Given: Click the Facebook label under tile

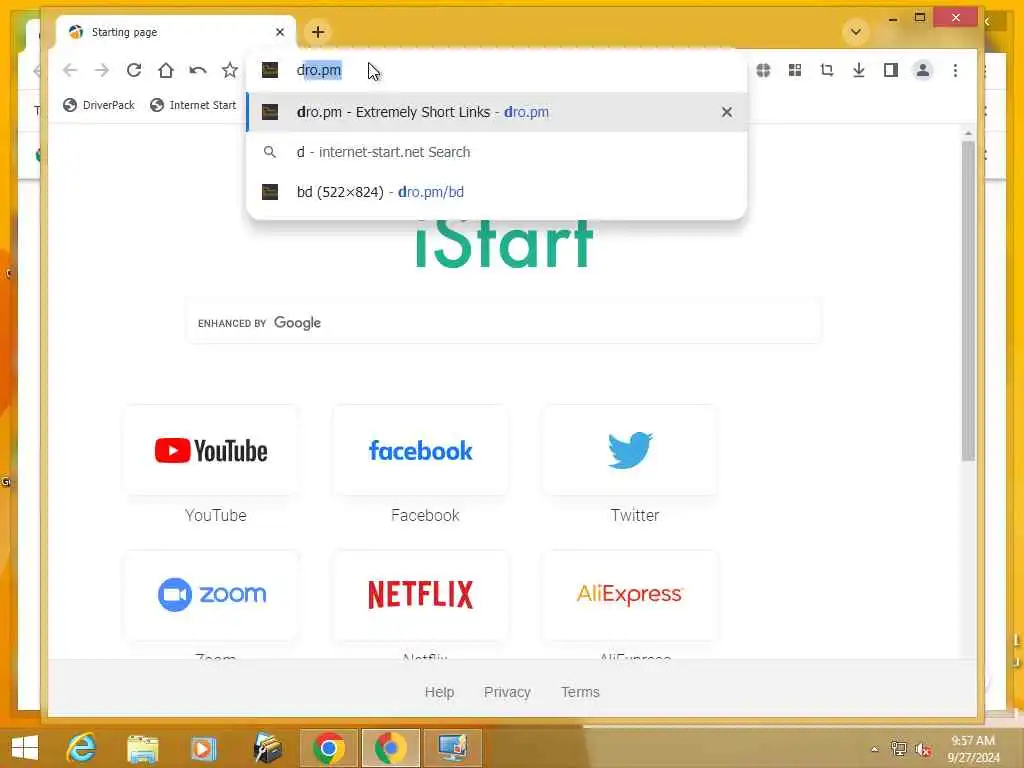Looking at the screenshot, I should pyautogui.click(x=425, y=515).
